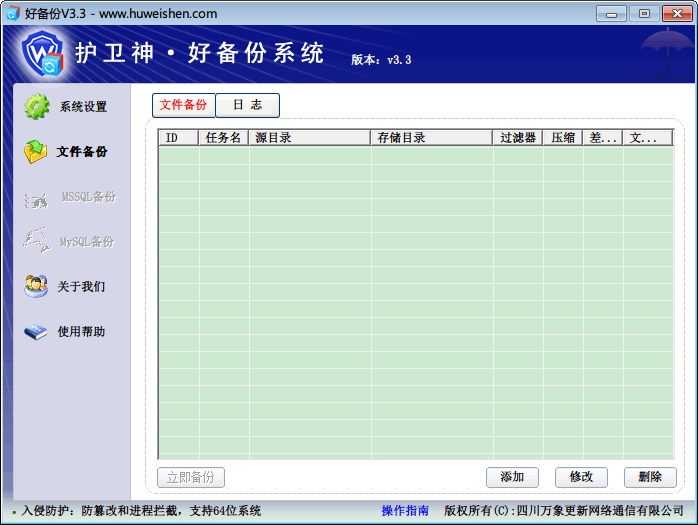Click the shield logo in the header

pyautogui.click(x=43, y=53)
